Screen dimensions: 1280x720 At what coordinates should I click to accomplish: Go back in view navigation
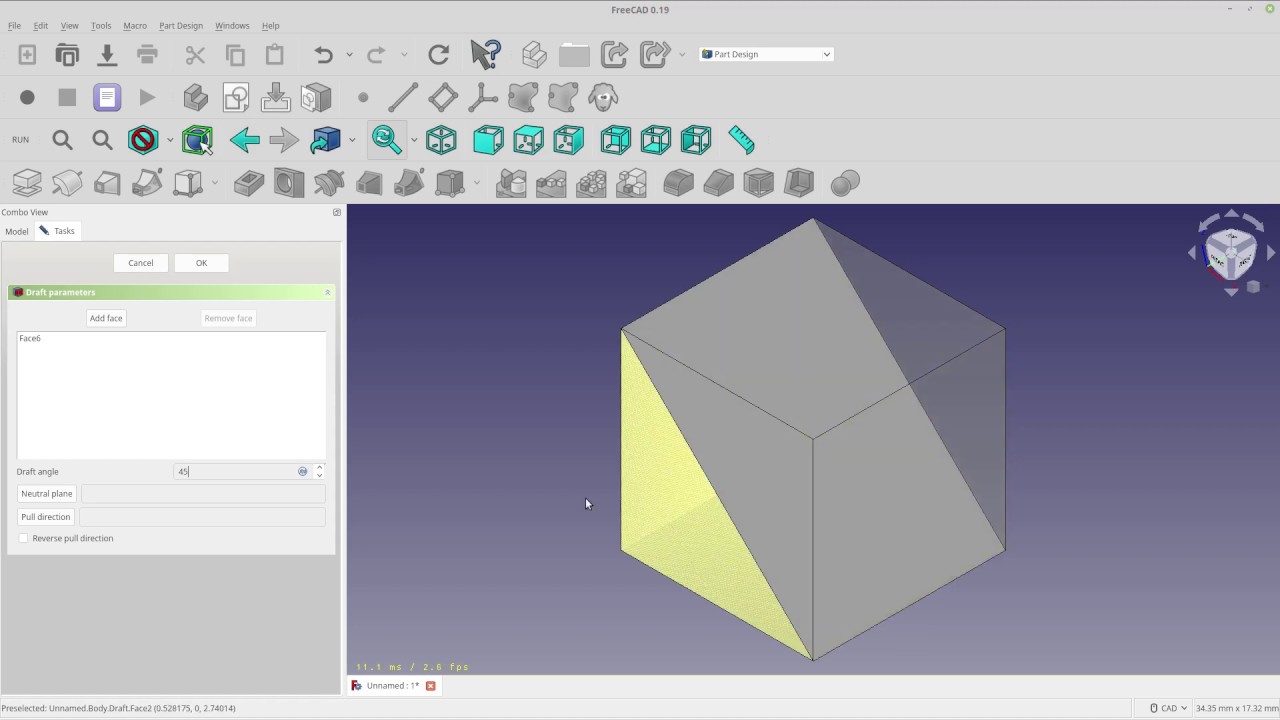coord(244,140)
